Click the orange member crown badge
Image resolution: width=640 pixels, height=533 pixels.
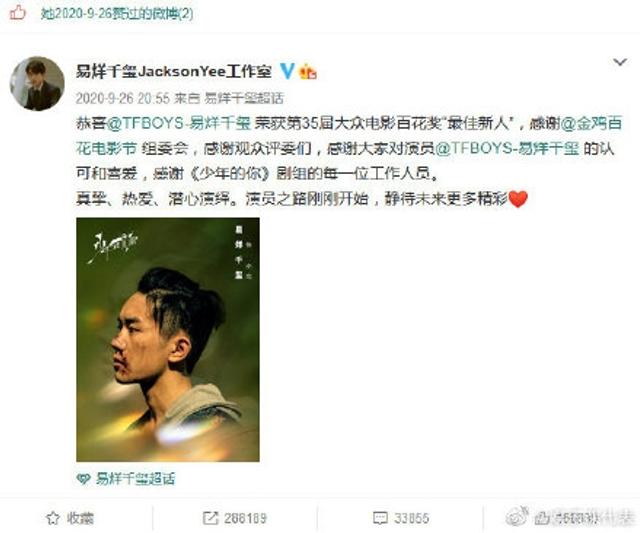308,72
